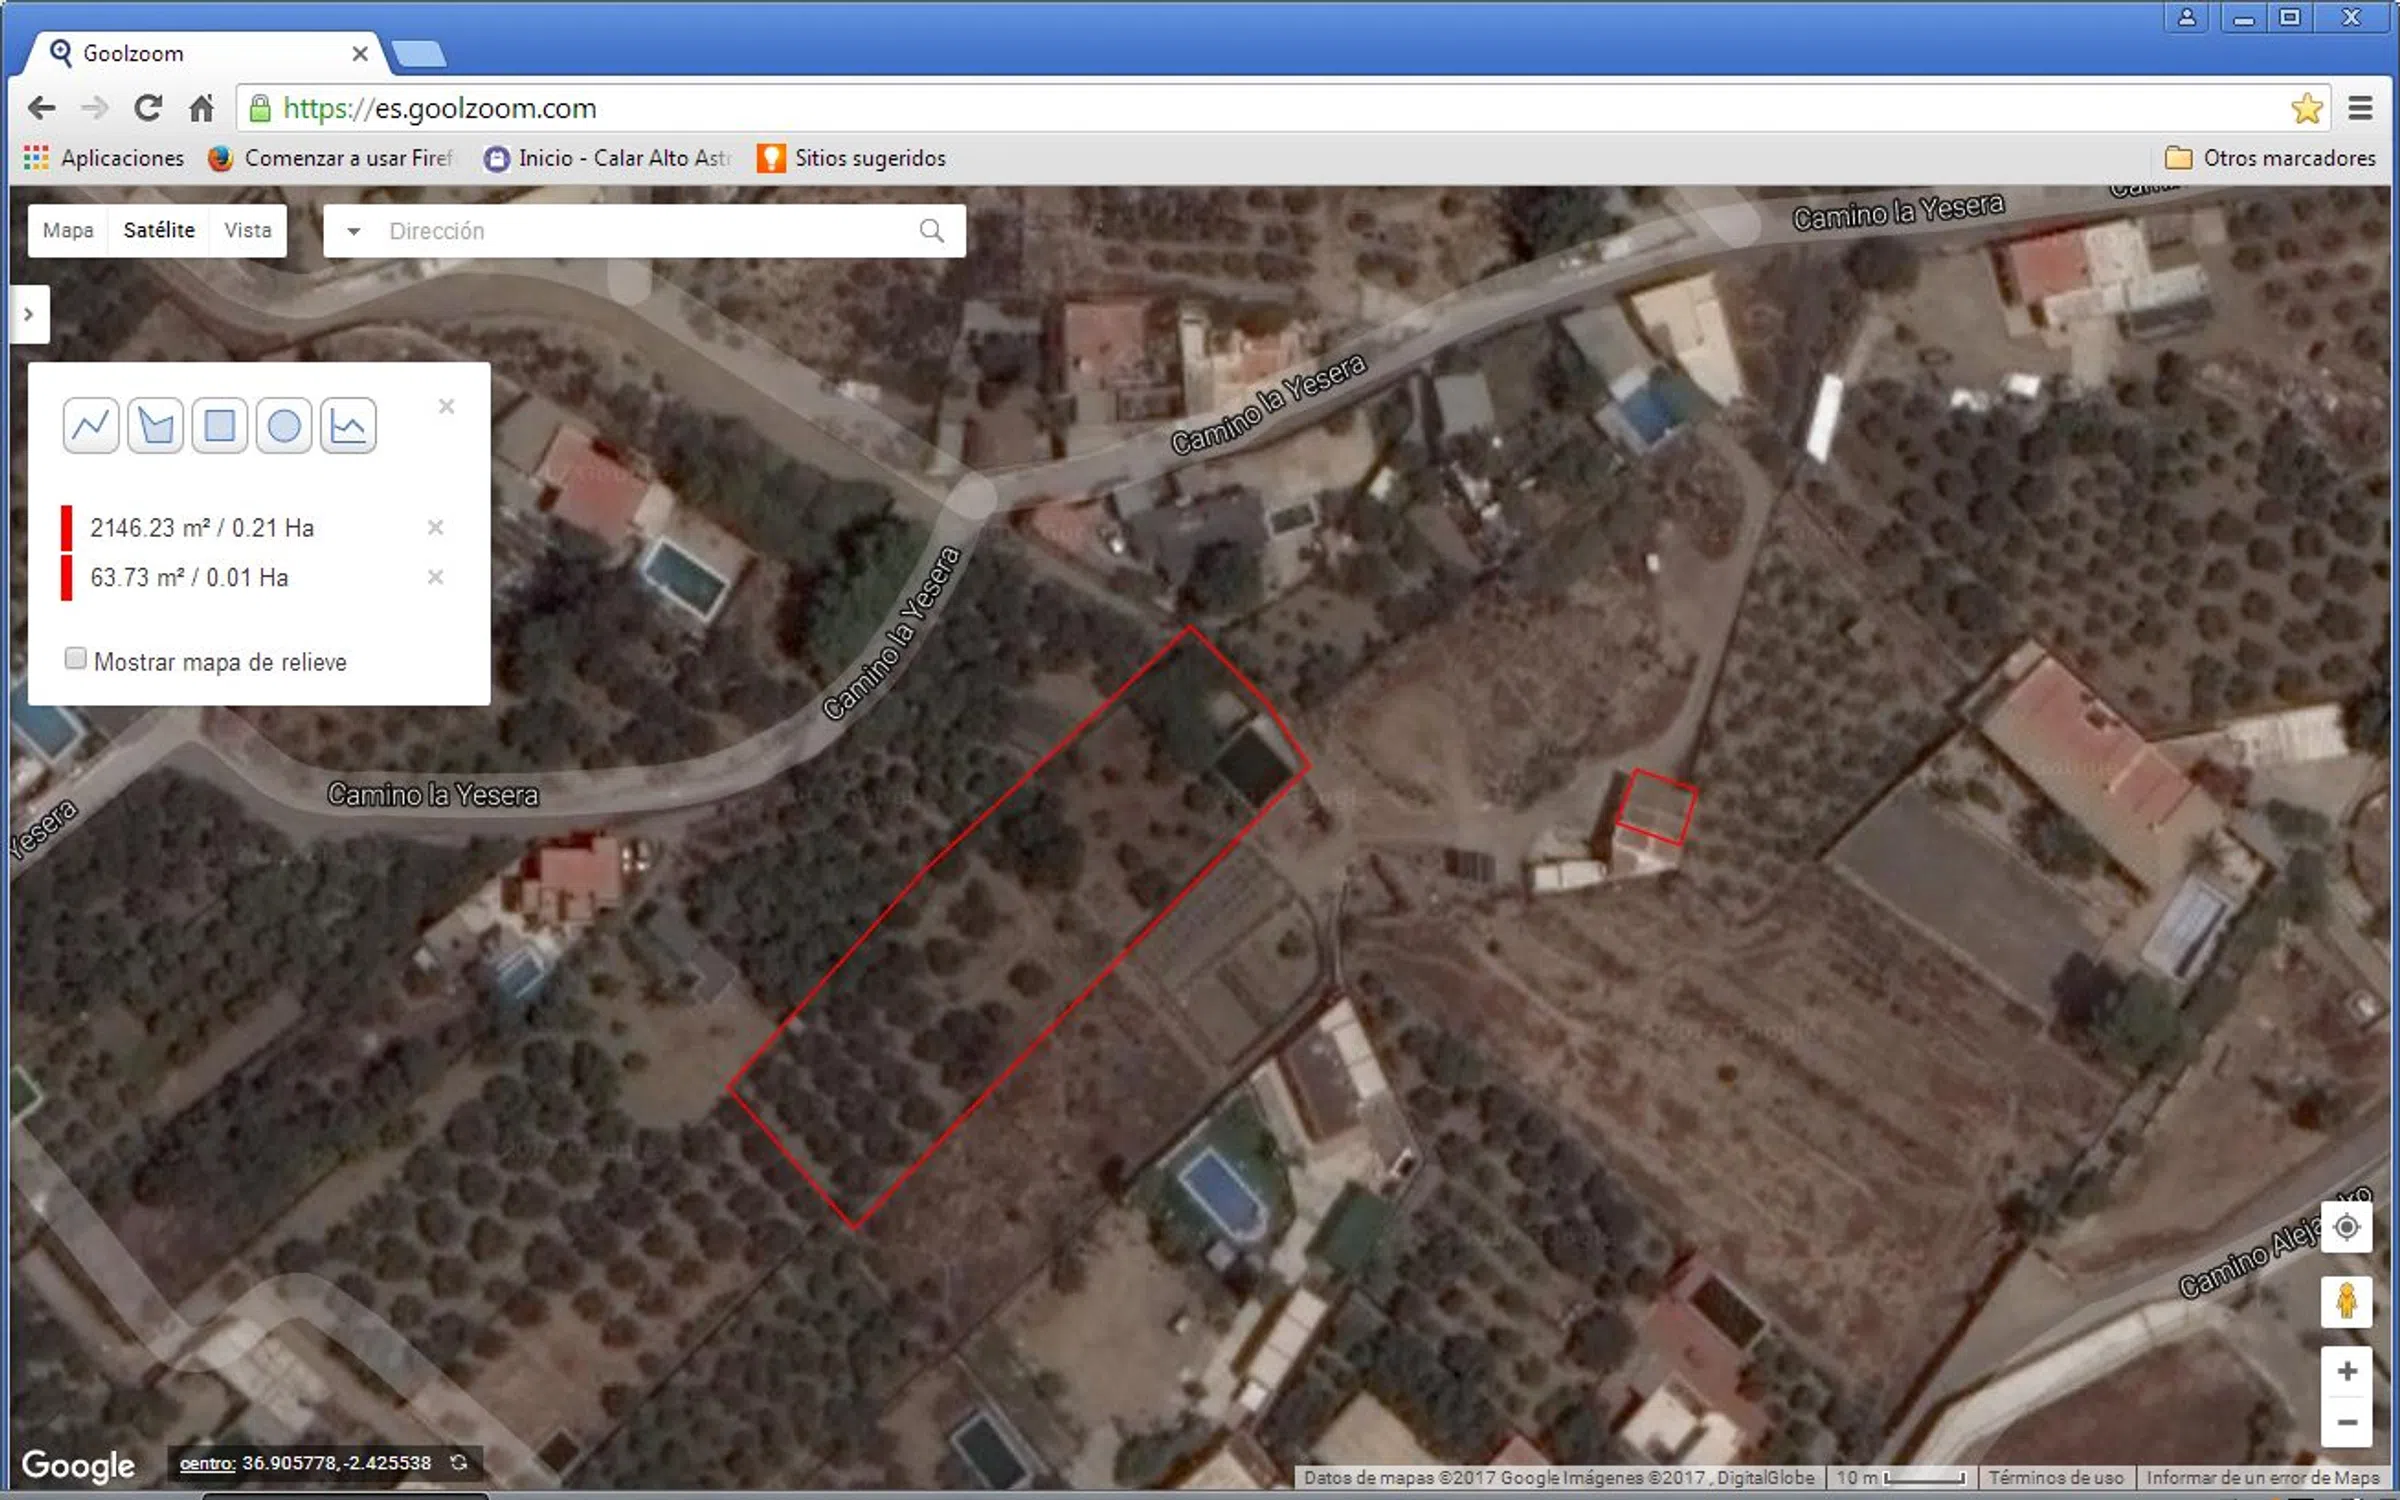Open Términos de uso link
The height and width of the screenshot is (1500, 2400).
click(x=2055, y=1477)
